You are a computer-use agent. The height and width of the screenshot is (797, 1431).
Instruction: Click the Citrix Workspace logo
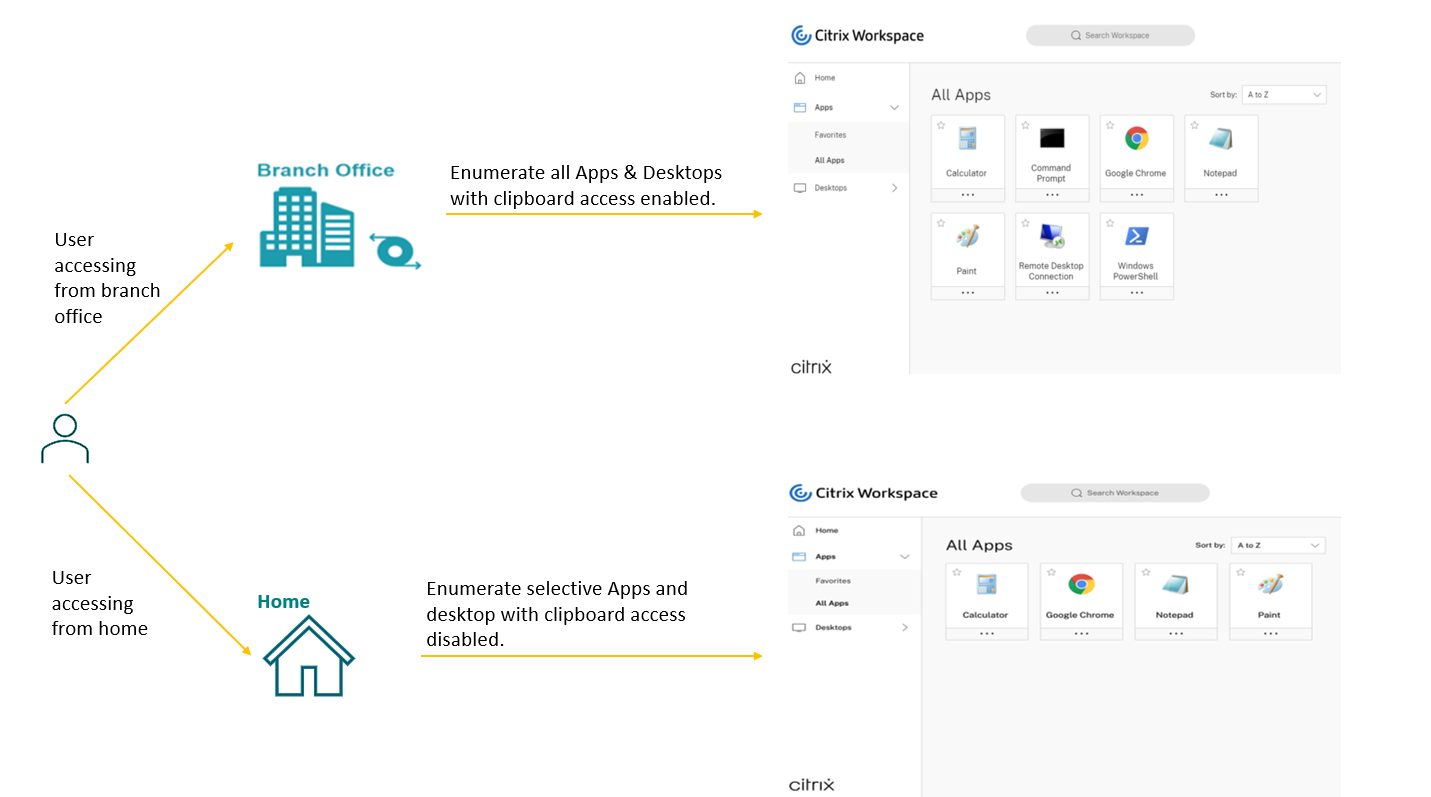click(x=857, y=34)
